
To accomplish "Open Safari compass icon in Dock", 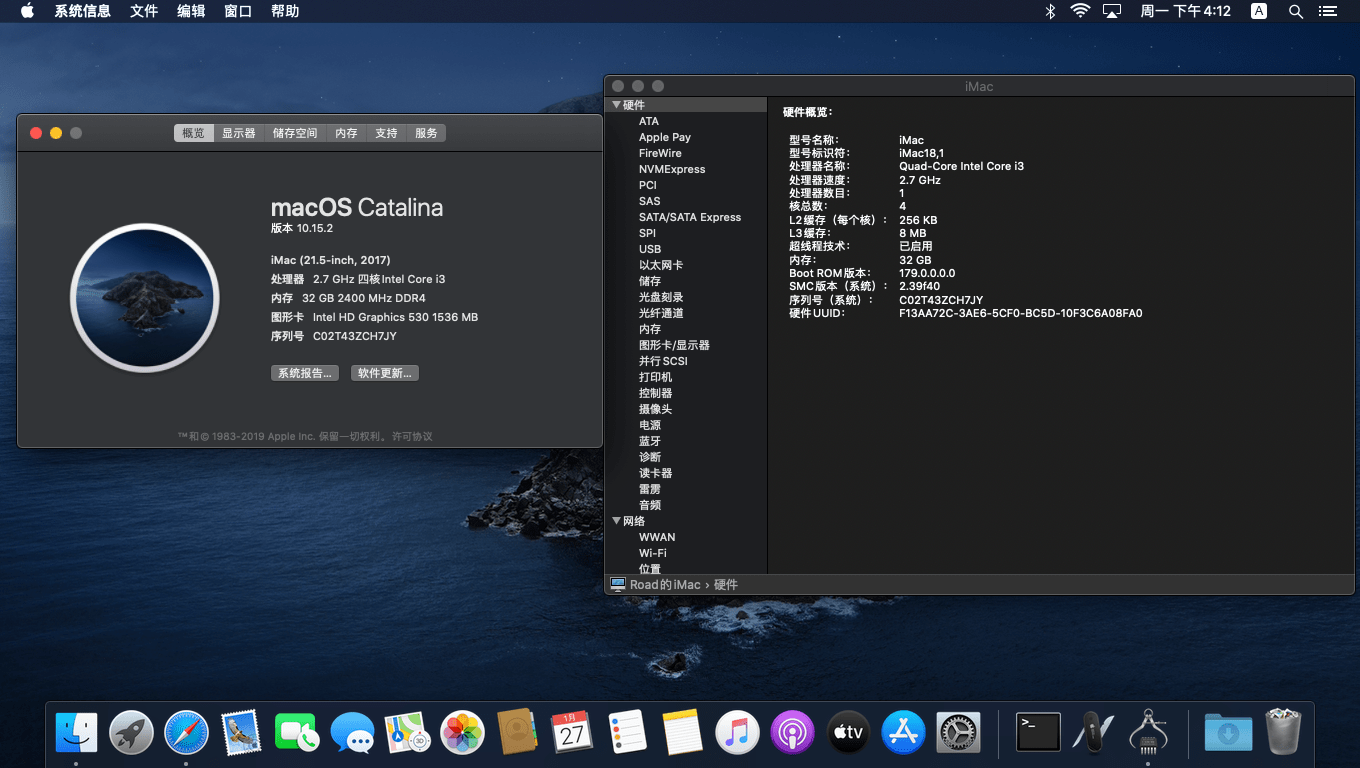I will tap(186, 733).
